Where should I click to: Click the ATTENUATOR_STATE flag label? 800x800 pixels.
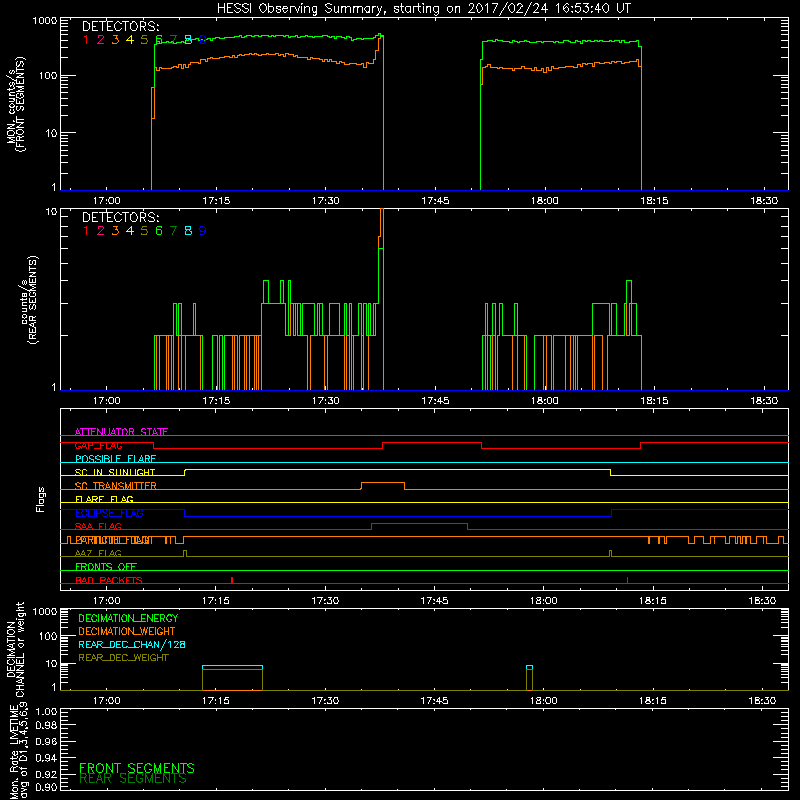point(121,432)
